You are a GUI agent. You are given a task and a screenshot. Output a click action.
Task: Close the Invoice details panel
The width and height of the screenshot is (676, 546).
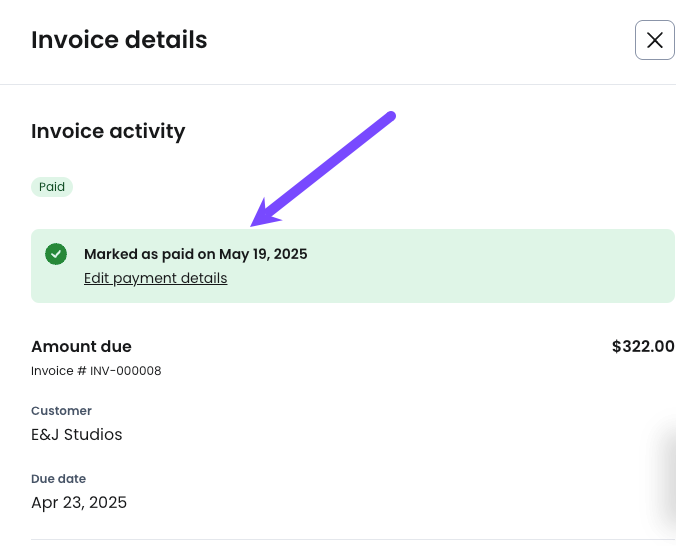coord(654,40)
